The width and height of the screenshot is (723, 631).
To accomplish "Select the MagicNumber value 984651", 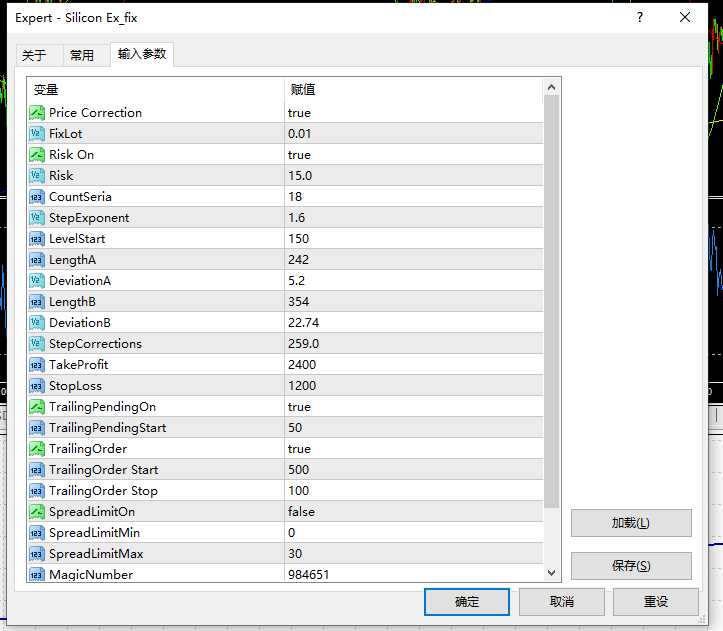I will [308, 575].
